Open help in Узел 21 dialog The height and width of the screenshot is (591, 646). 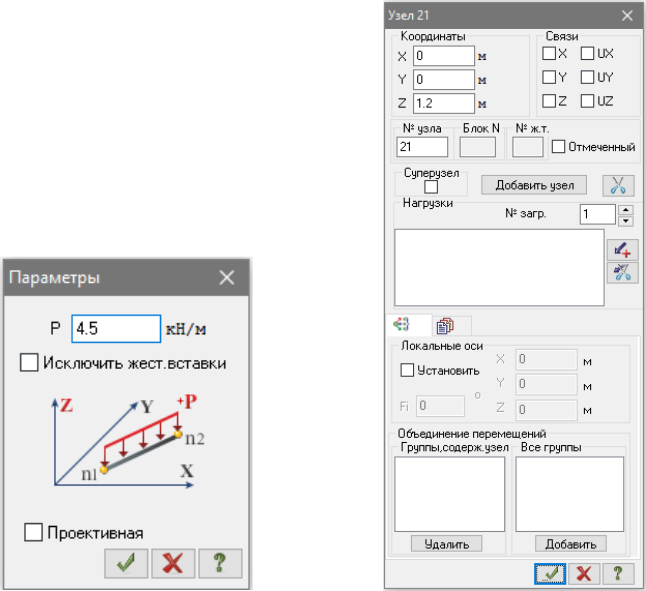point(618,573)
